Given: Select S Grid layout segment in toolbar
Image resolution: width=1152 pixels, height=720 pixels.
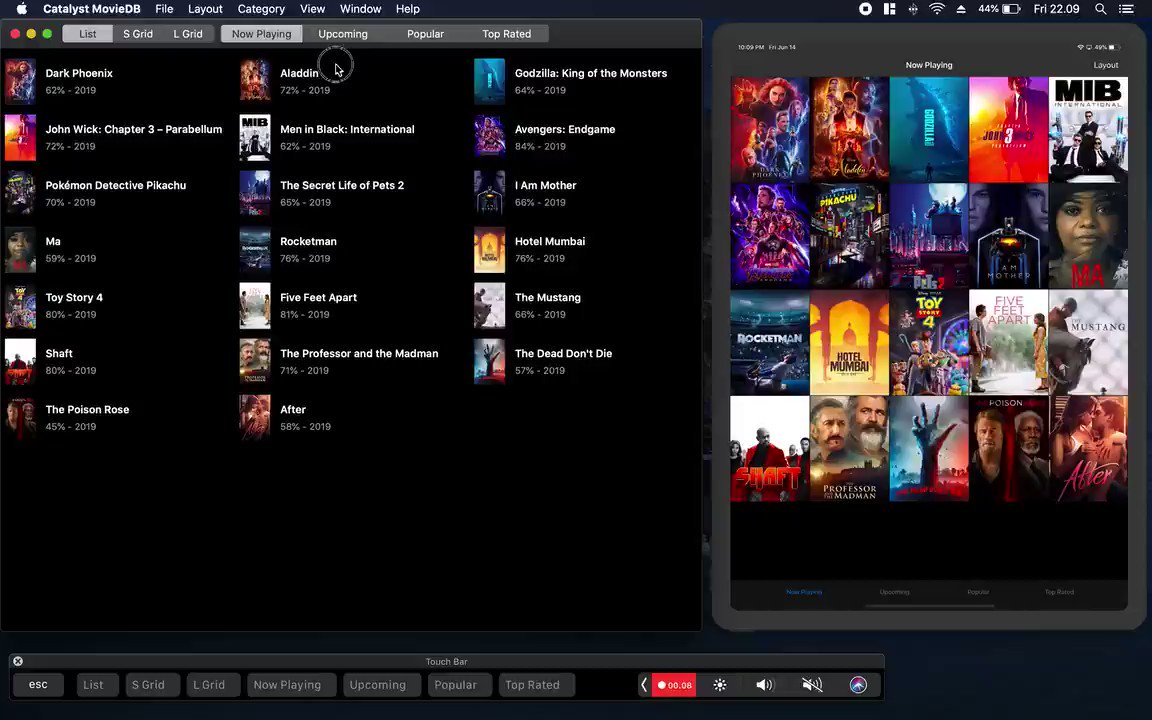Looking at the screenshot, I should [x=137, y=34].
